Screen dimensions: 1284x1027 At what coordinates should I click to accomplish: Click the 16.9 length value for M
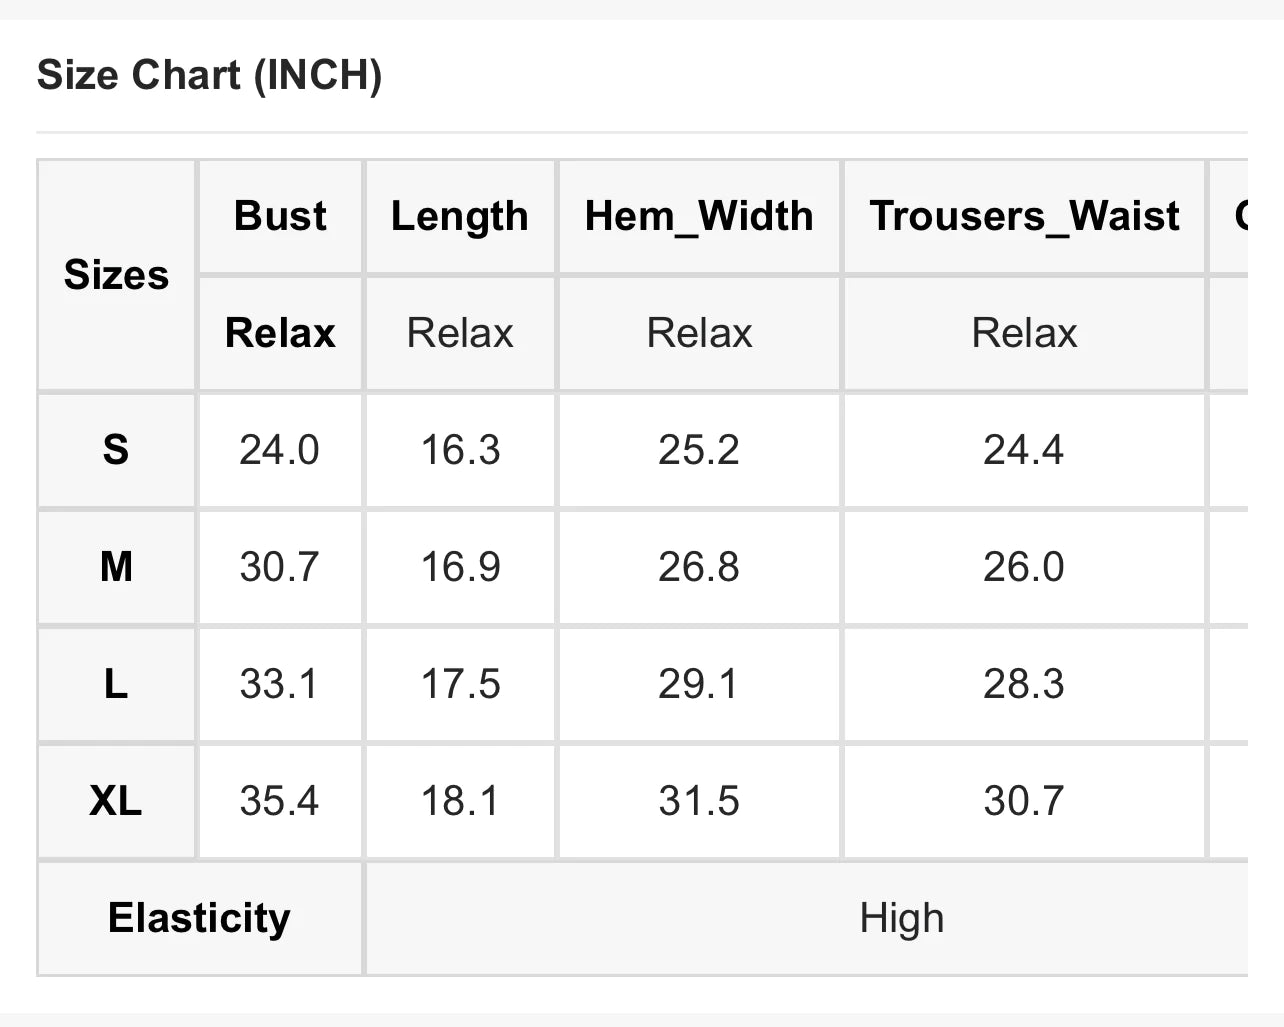click(460, 567)
